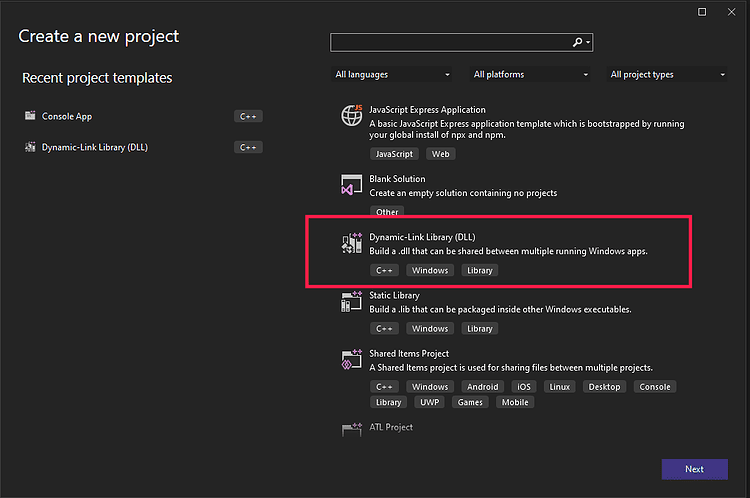Choose Static Library template title

(395, 296)
